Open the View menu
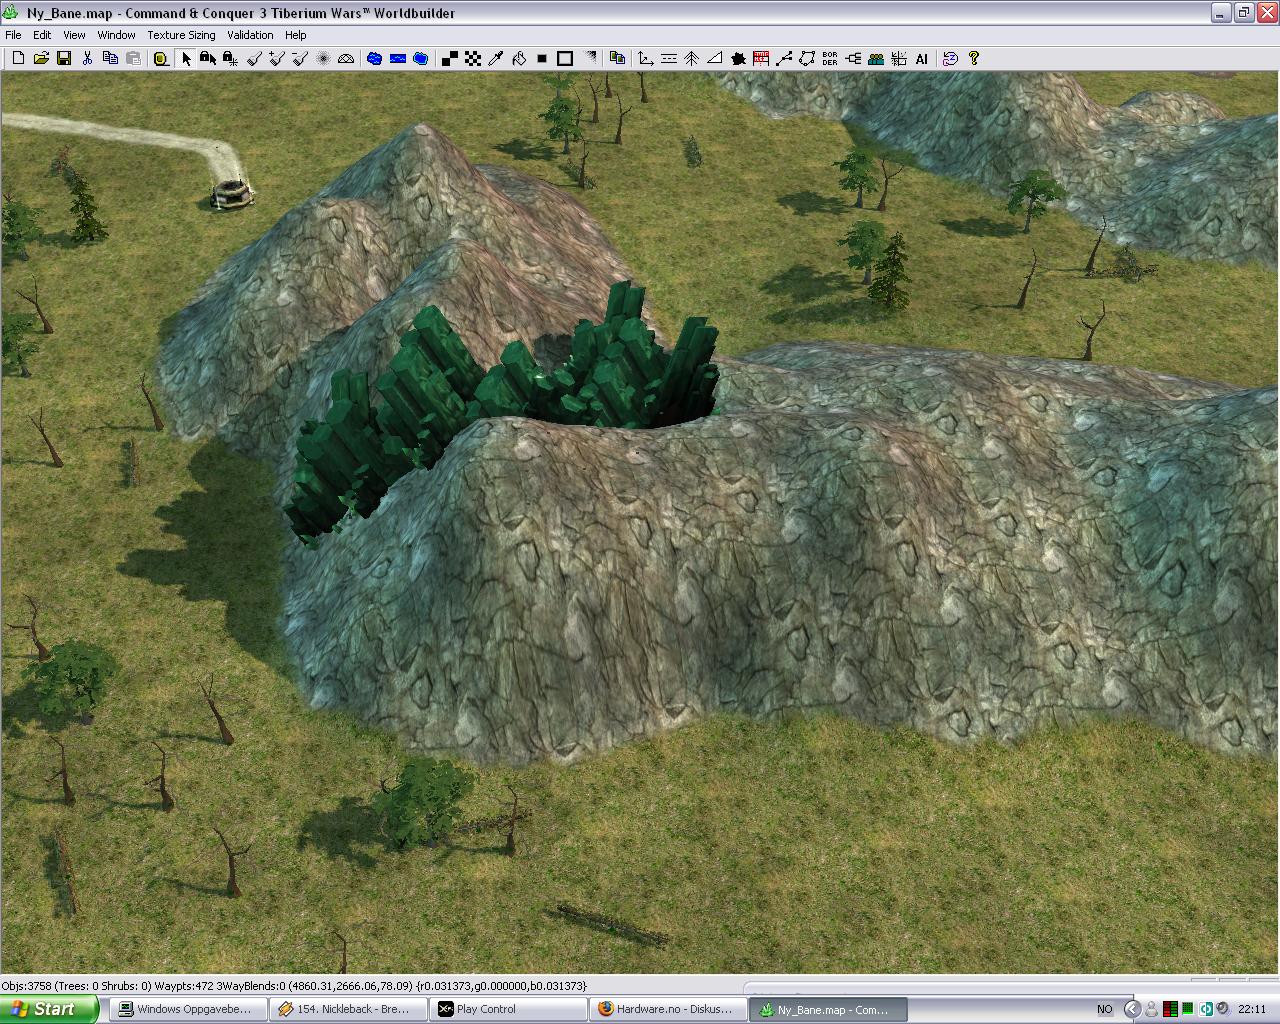Image resolution: width=1280 pixels, height=1024 pixels. click(74, 34)
